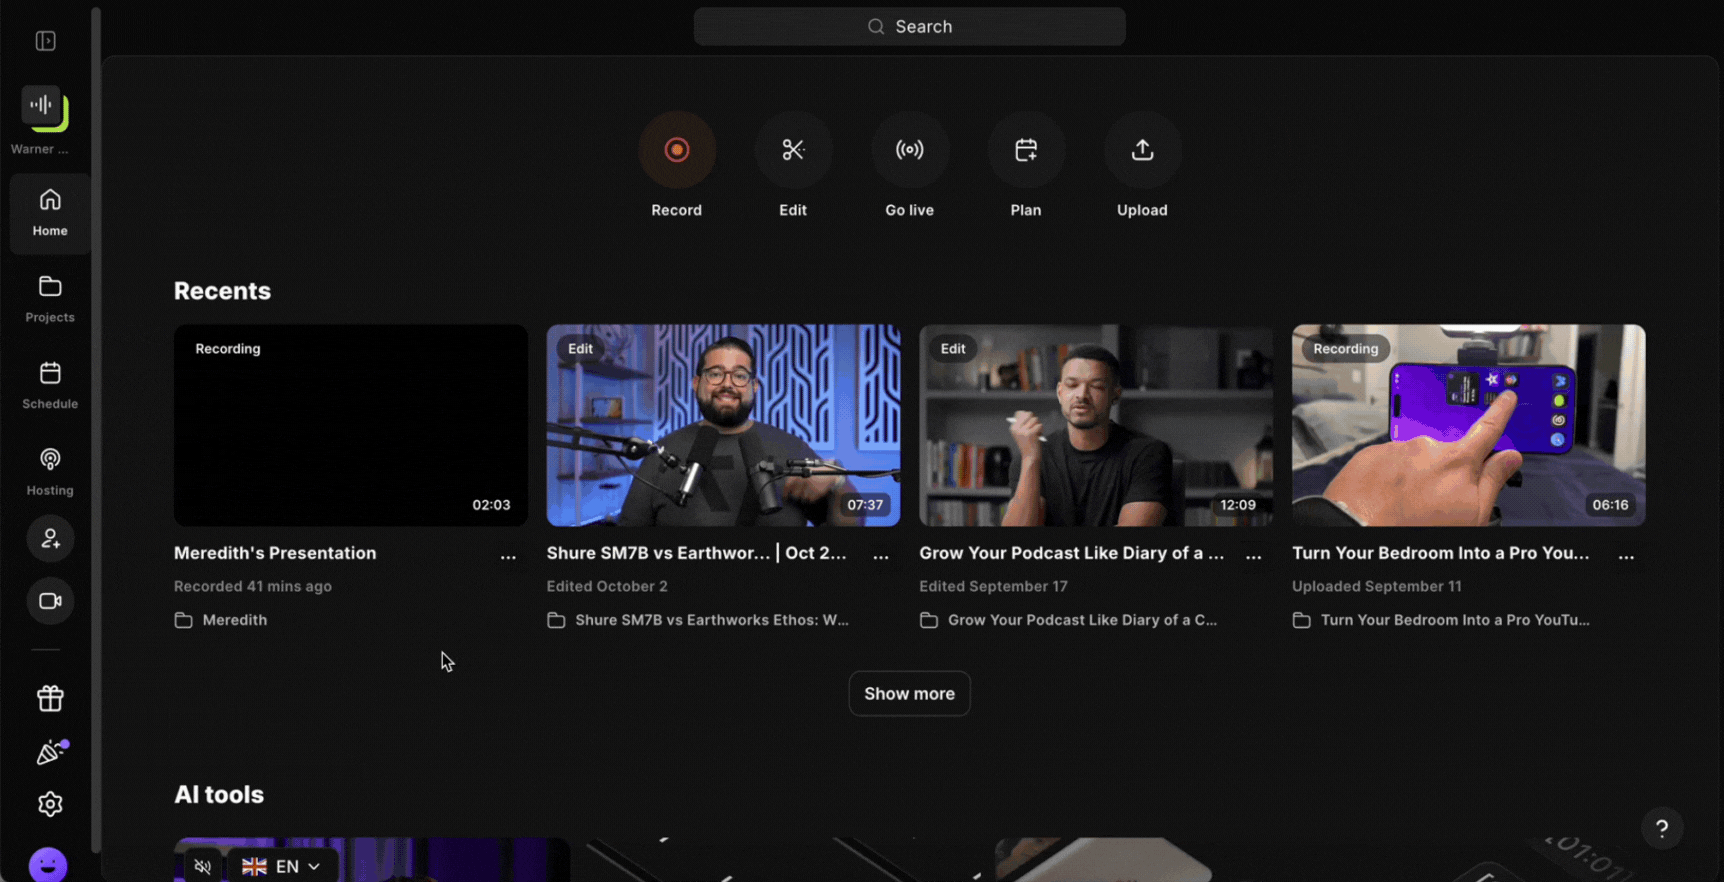The height and width of the screenshot is (882, 1724).
Task: Click the Upload icon
Action: pyautogui.click(x=1142, y=150)
